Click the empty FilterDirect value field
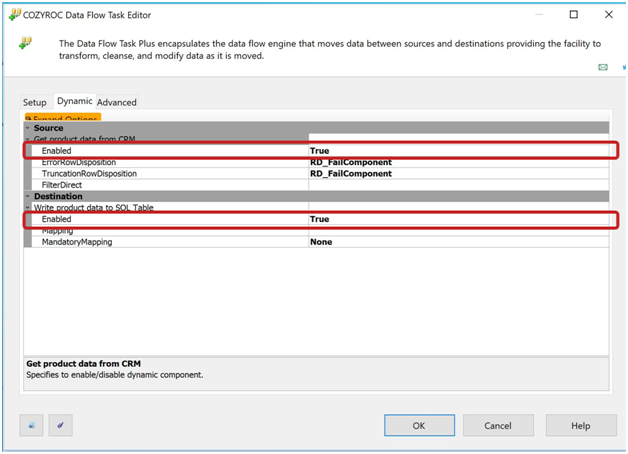The width and height of the screenshot is (628, 454). 459,185
